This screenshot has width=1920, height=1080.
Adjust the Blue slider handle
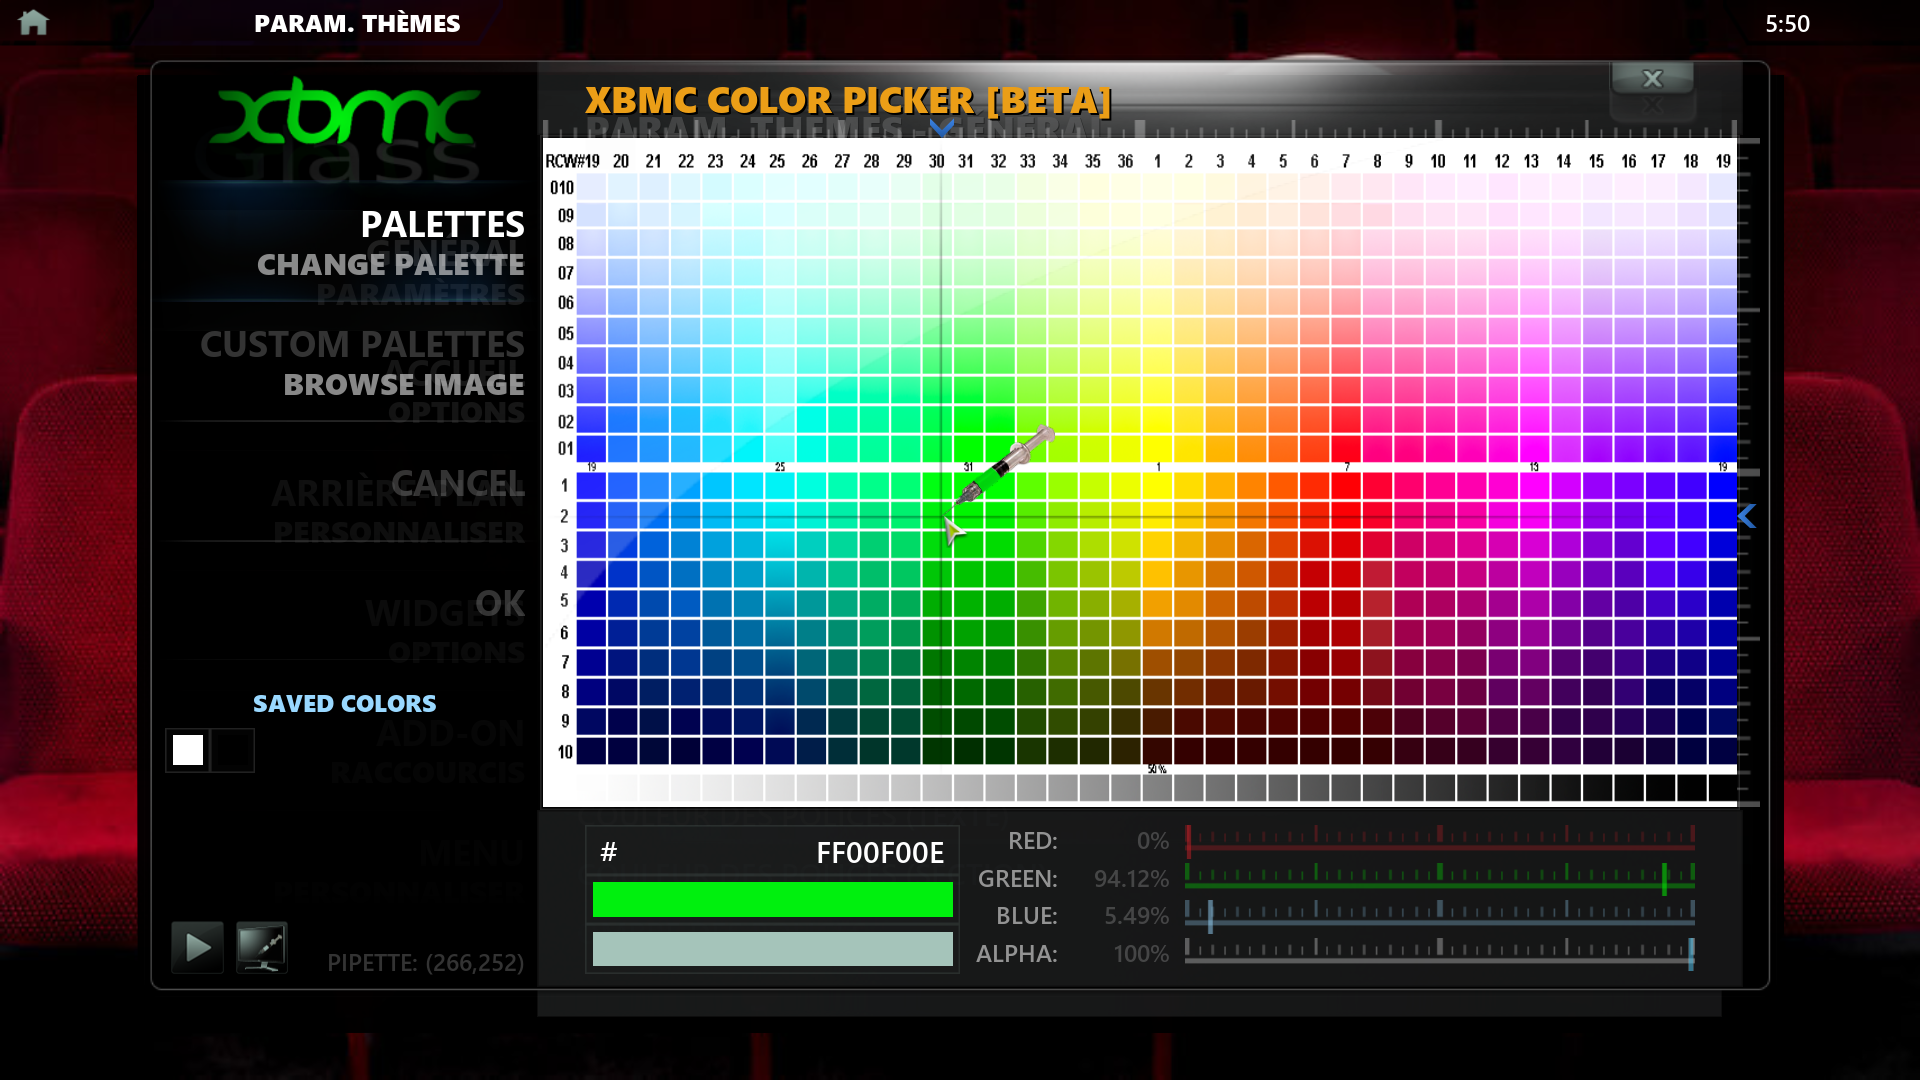1210,916
